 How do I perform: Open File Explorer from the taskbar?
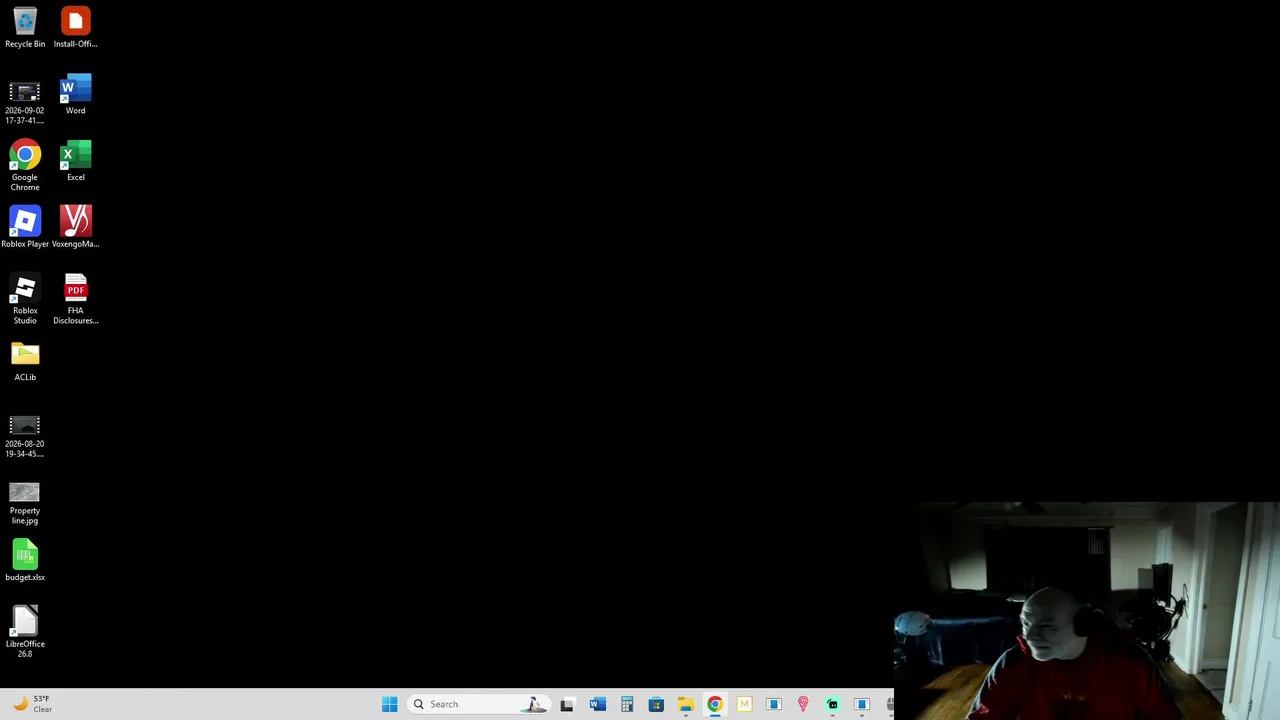click(x=685, y=704)
